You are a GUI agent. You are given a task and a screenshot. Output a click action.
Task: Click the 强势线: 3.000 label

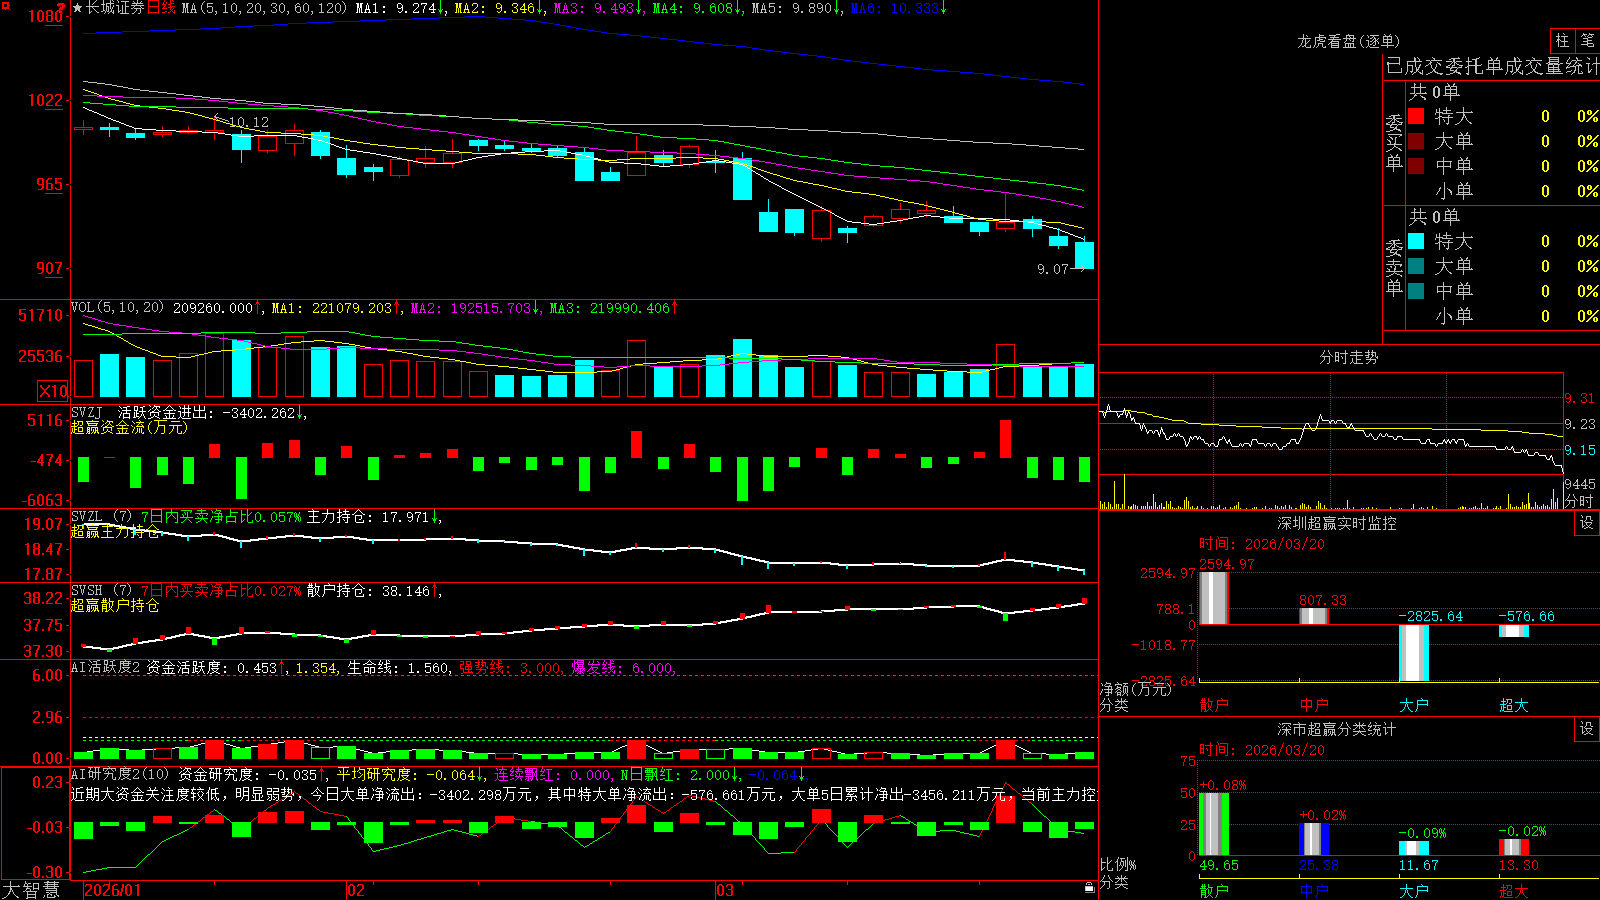pos(510,668)
